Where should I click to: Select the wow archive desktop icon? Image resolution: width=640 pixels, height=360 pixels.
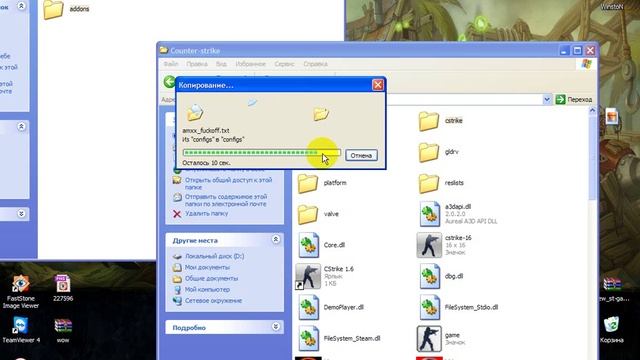63,326
